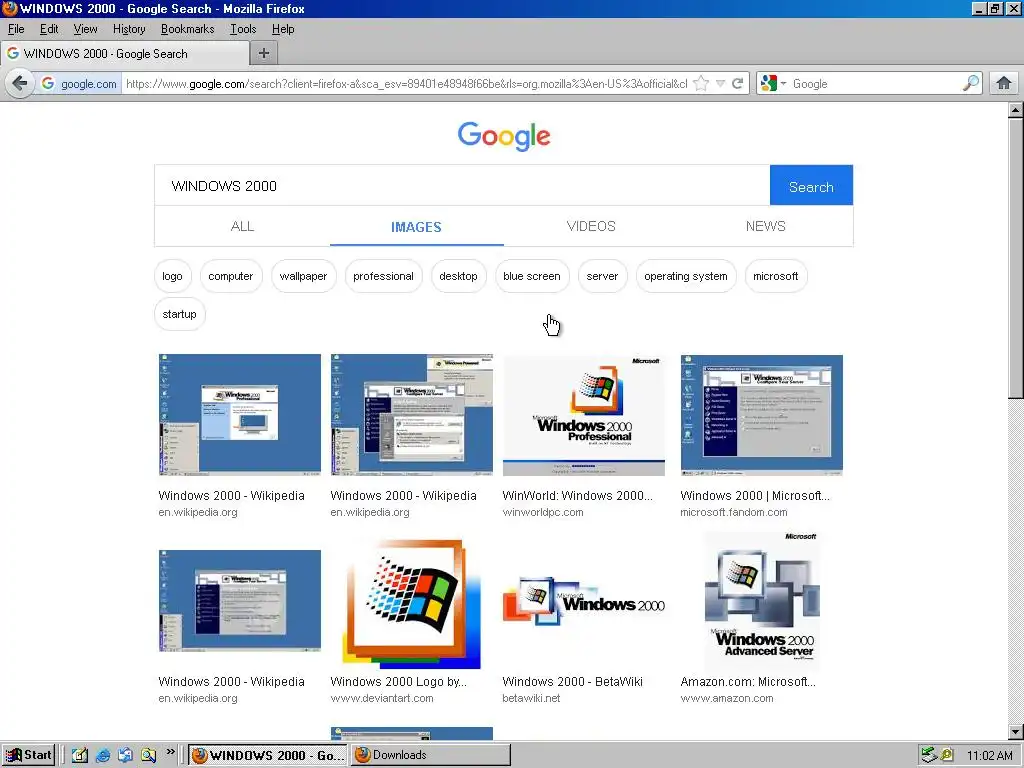The height and width of the screenshot is (768, 1024).
Task: Switch to WINDOWS 2000 - Go... taskbar button
Action: (268, 755)
